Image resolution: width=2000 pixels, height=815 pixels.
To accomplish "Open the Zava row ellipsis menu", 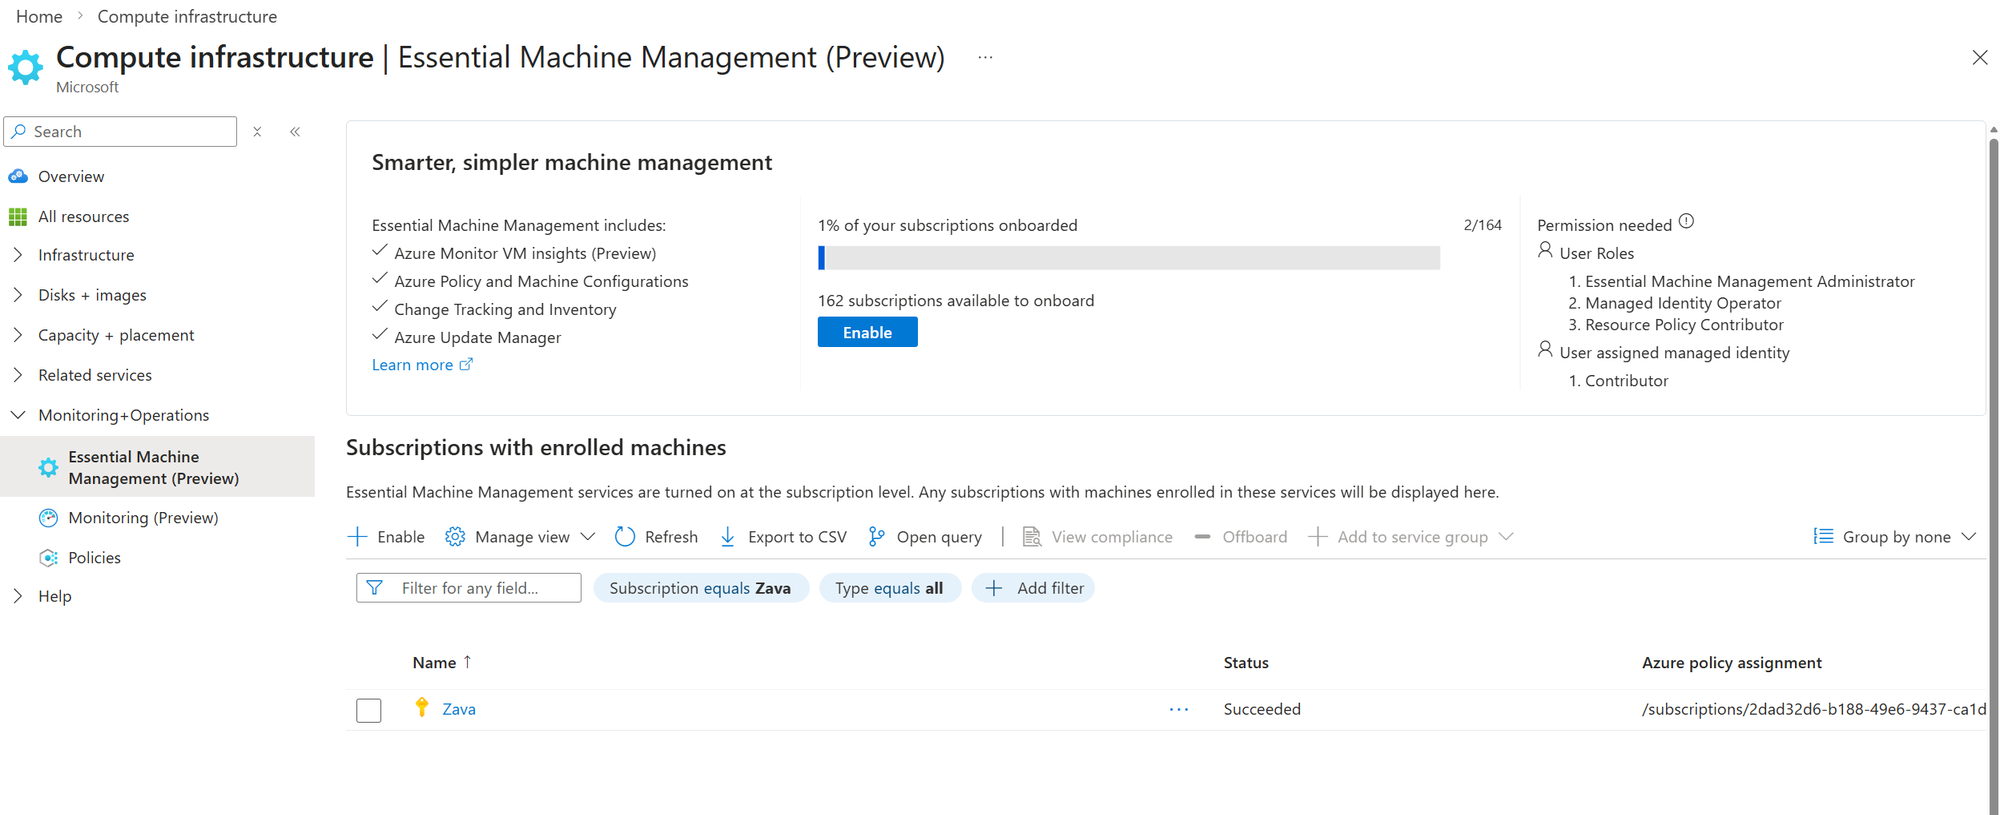I will 1179,709.
